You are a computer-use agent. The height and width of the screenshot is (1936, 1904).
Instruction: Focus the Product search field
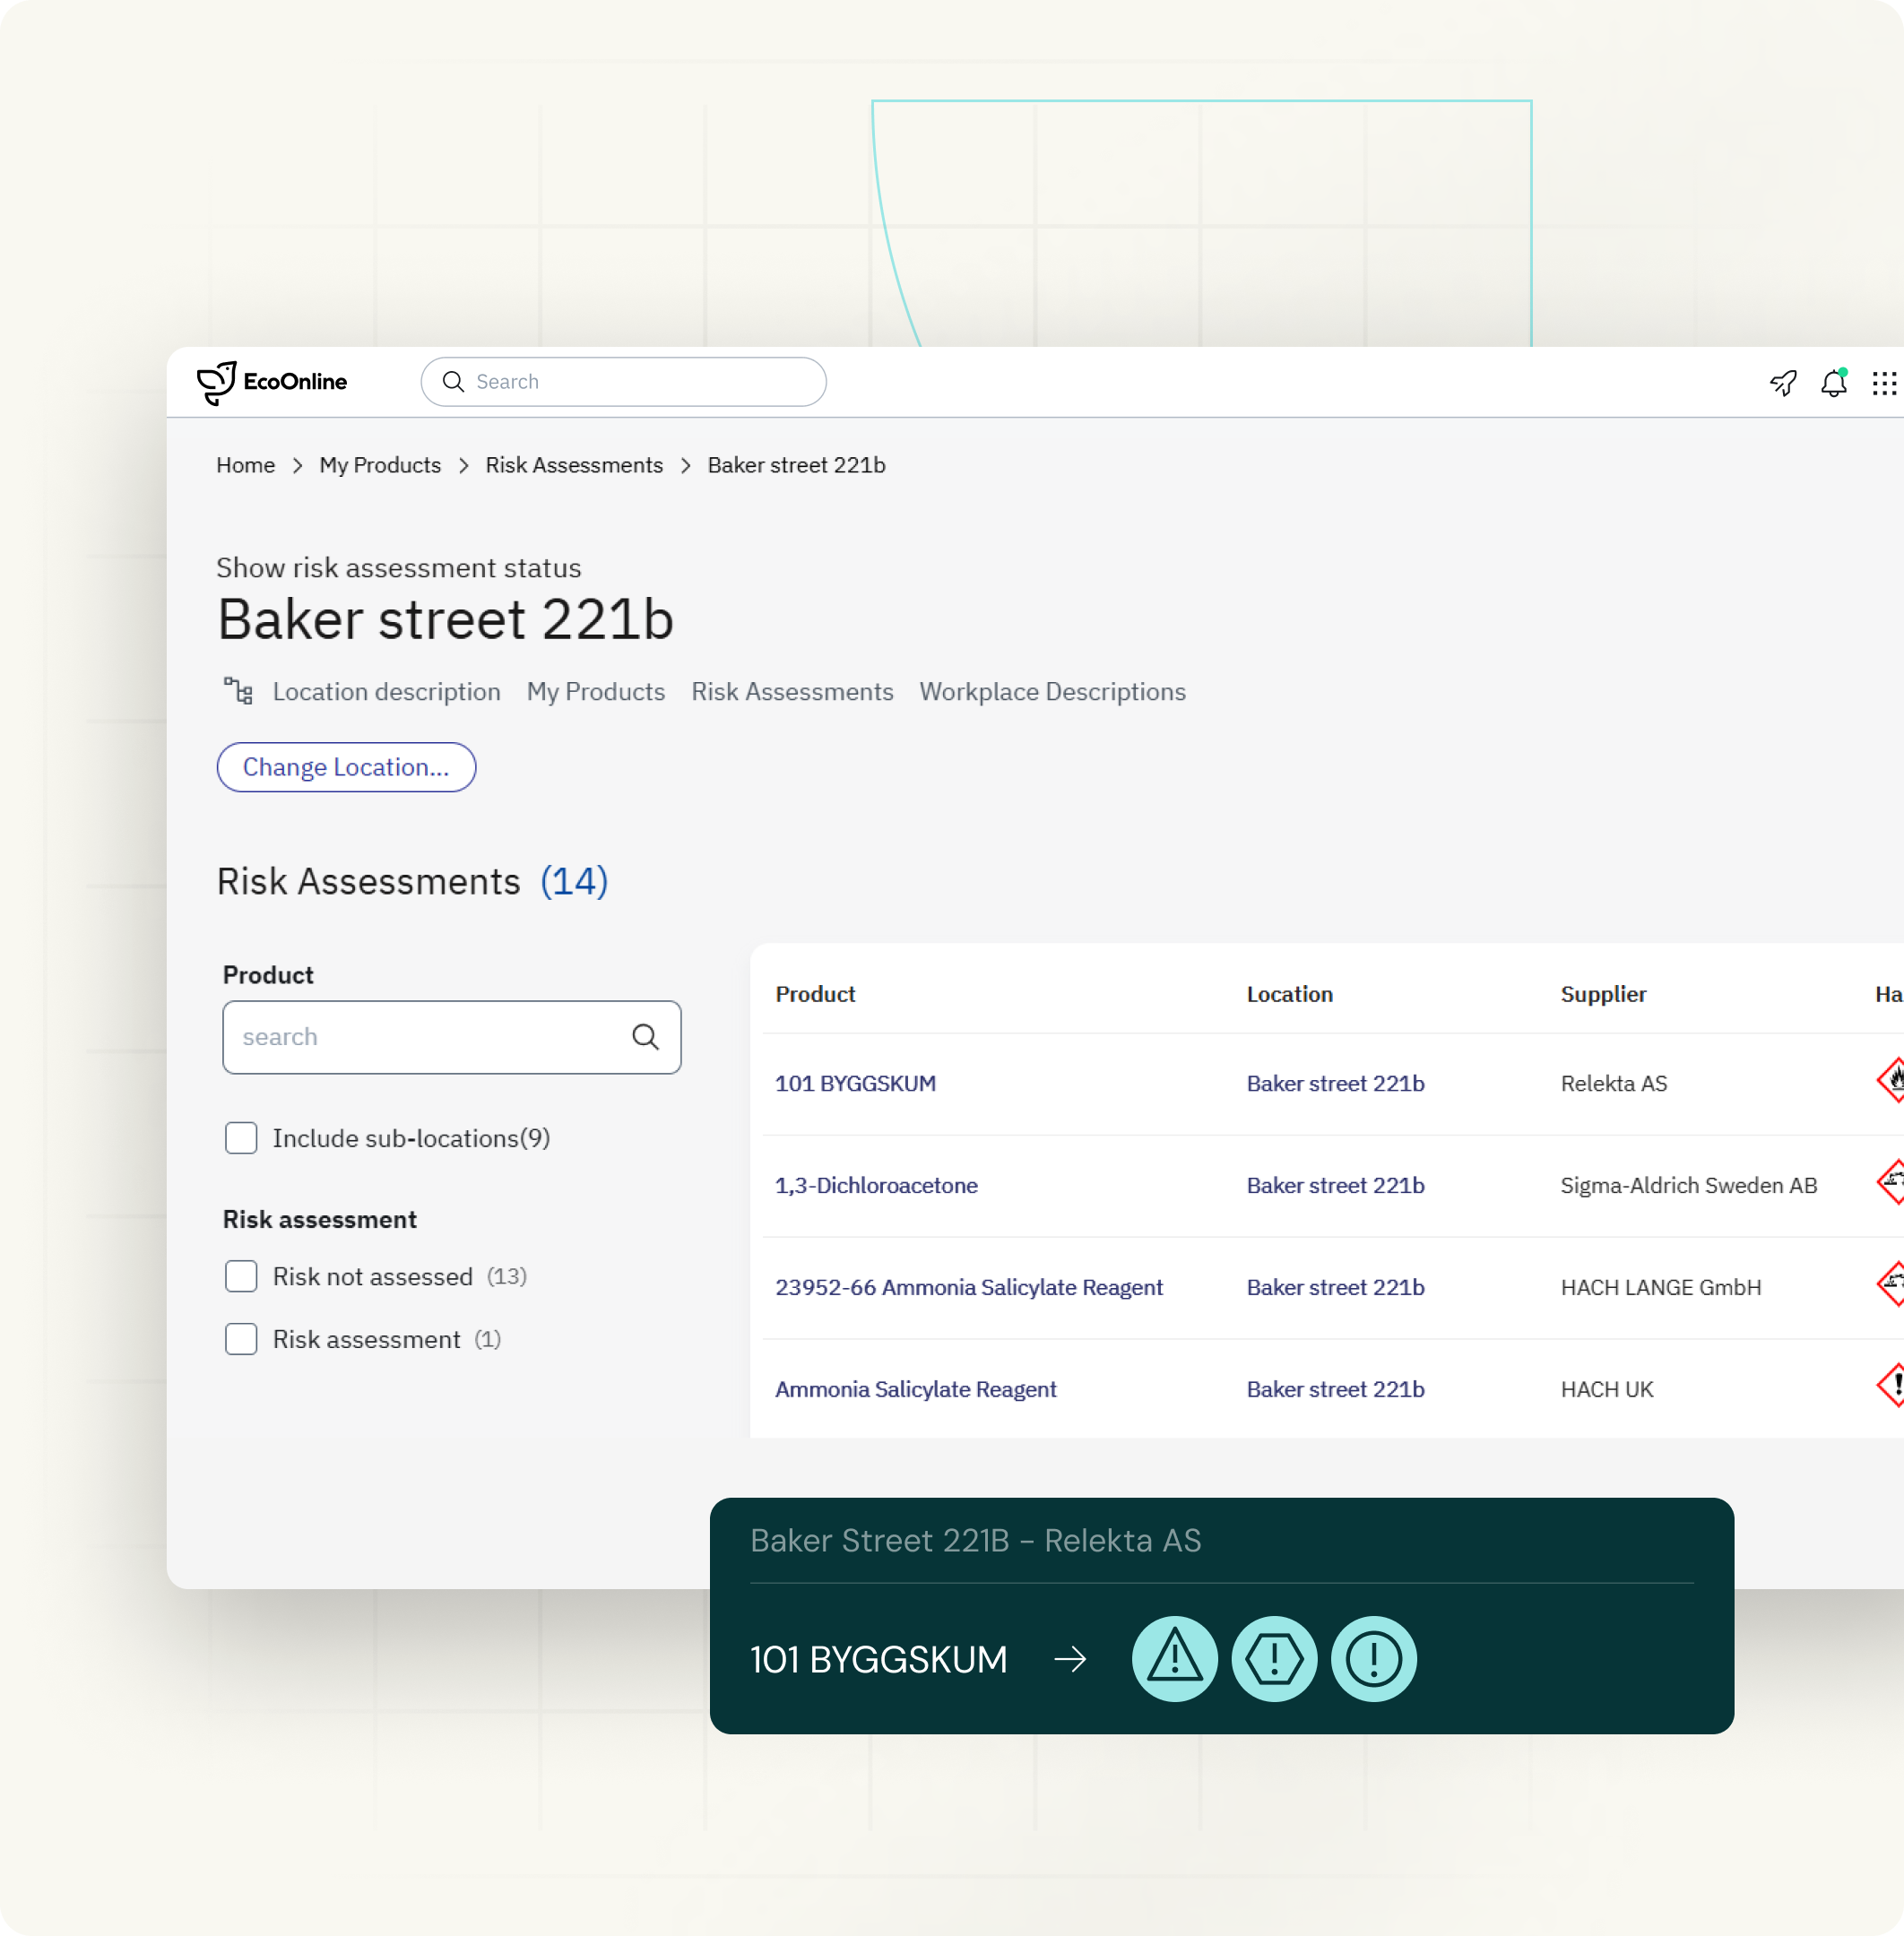pos(452,1037)
